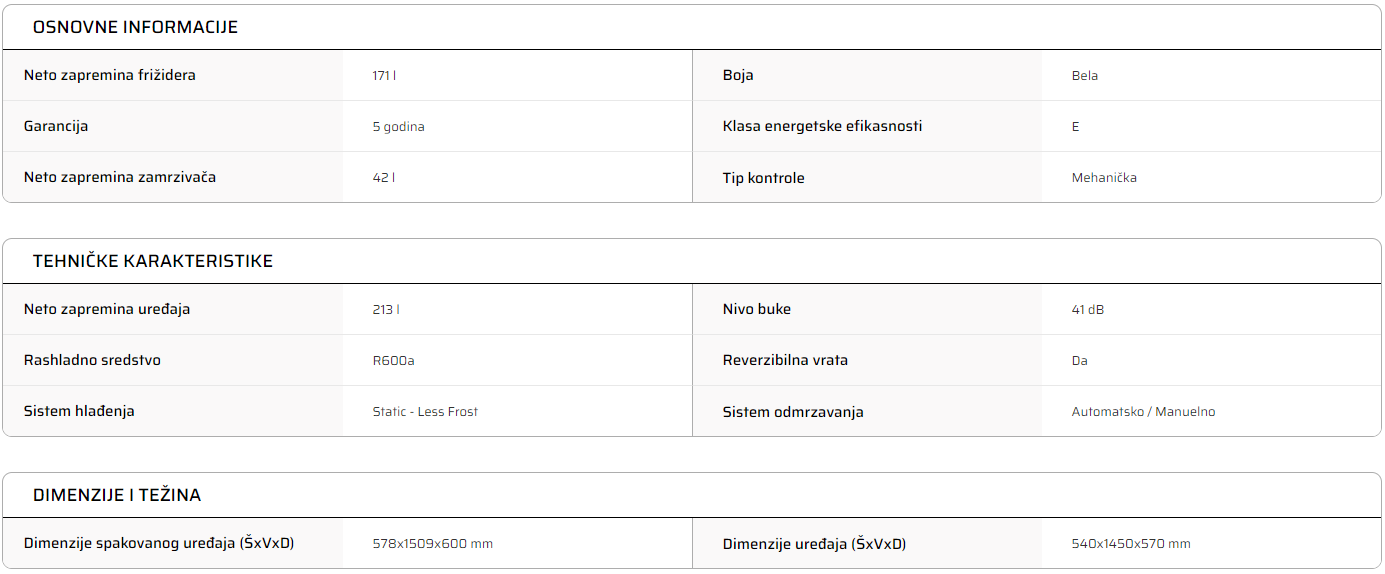Click the 213 l device volume value
Screen dimensions: 1385x574
[386, 309]
